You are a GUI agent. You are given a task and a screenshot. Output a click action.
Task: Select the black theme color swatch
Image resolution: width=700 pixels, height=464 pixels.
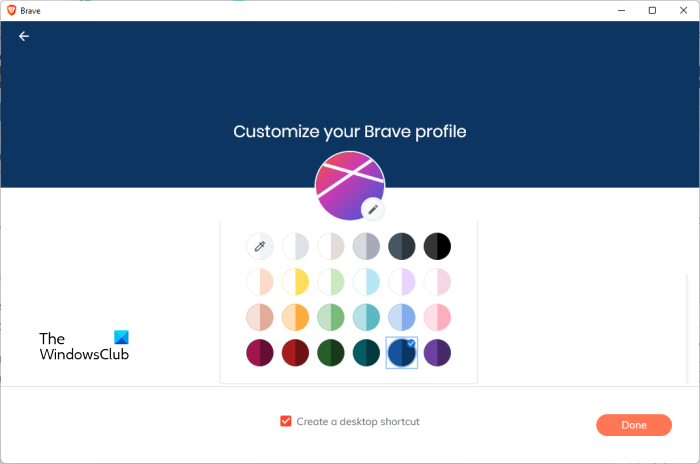(437, 246)
